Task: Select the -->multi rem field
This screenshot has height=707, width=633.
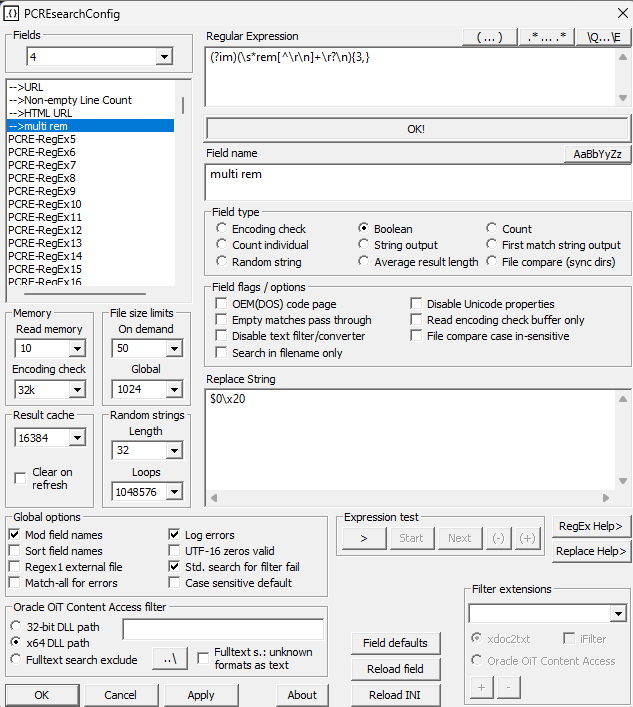Action: pyautogui.click(x=91, y=126)
